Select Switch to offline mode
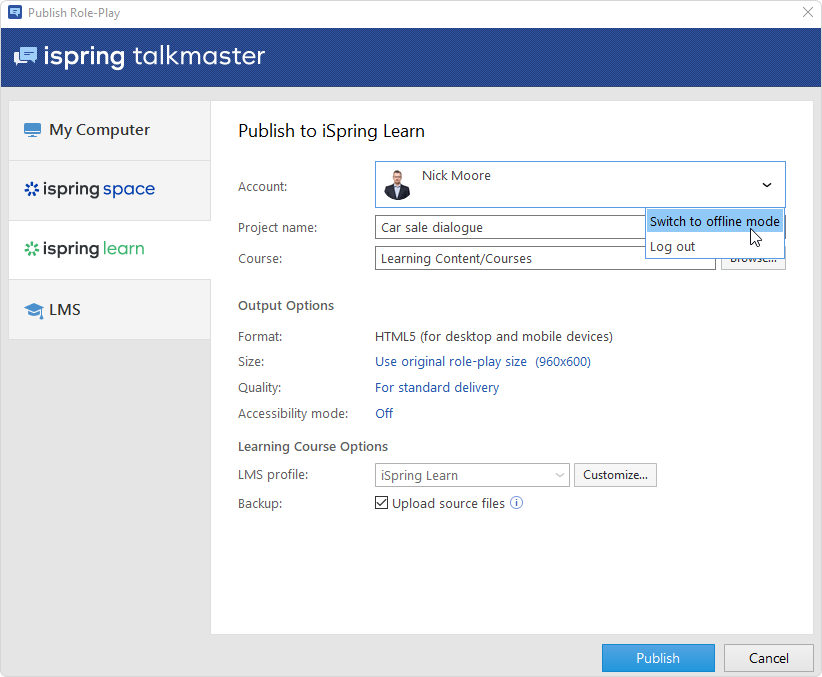Screen dimensions: 822x677 click(x=714, y=222)
